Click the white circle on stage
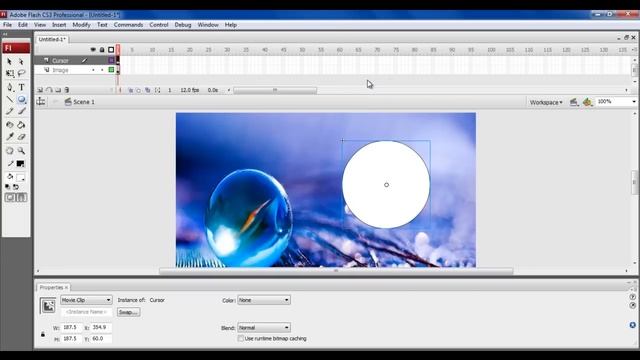640x360 pixels. [x=386, y=184]
